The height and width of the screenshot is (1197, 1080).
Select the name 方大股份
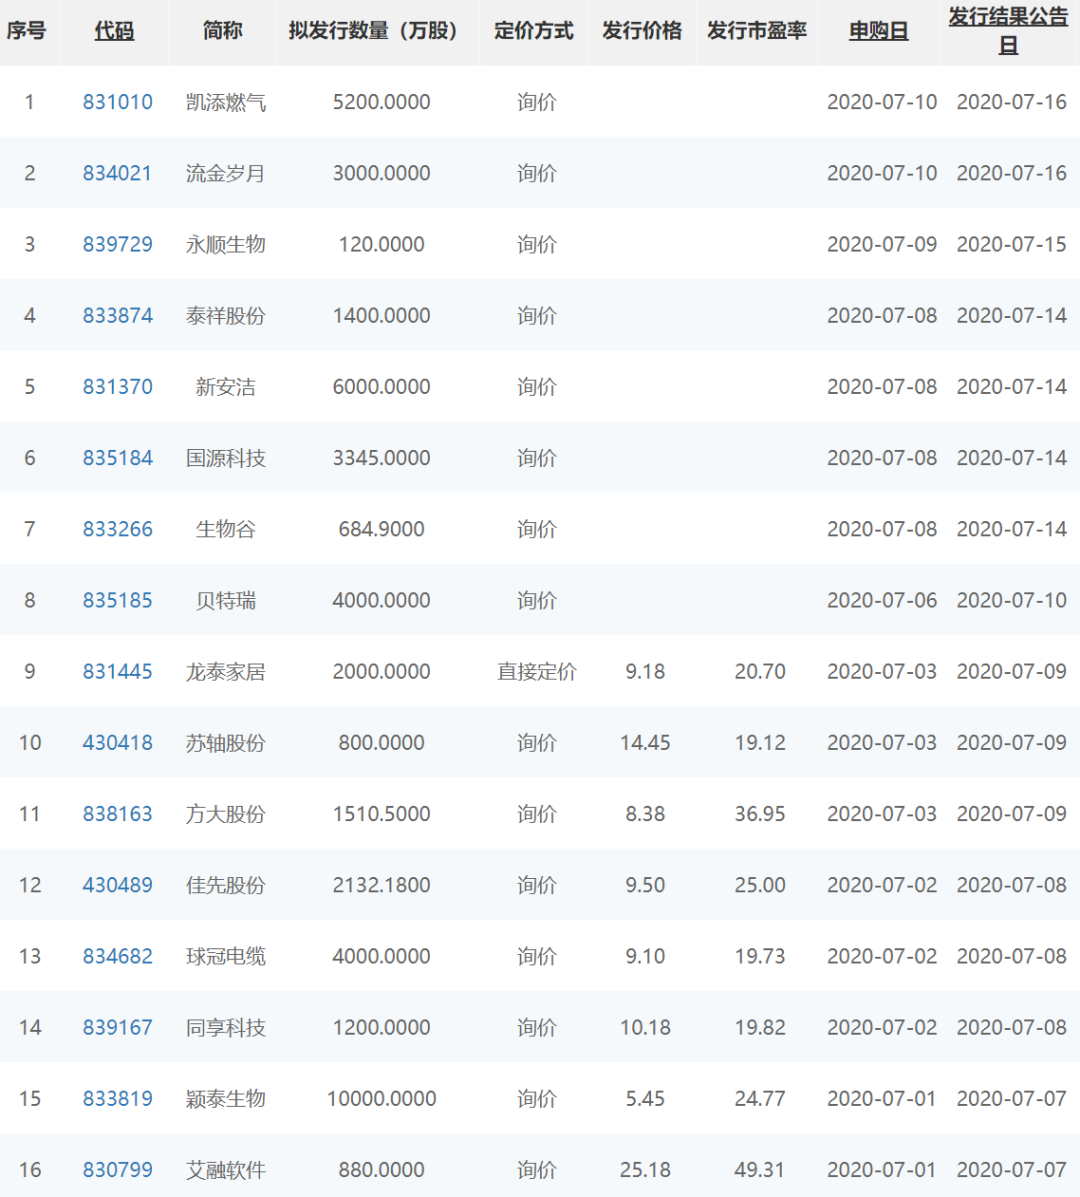tap(226, 814)
